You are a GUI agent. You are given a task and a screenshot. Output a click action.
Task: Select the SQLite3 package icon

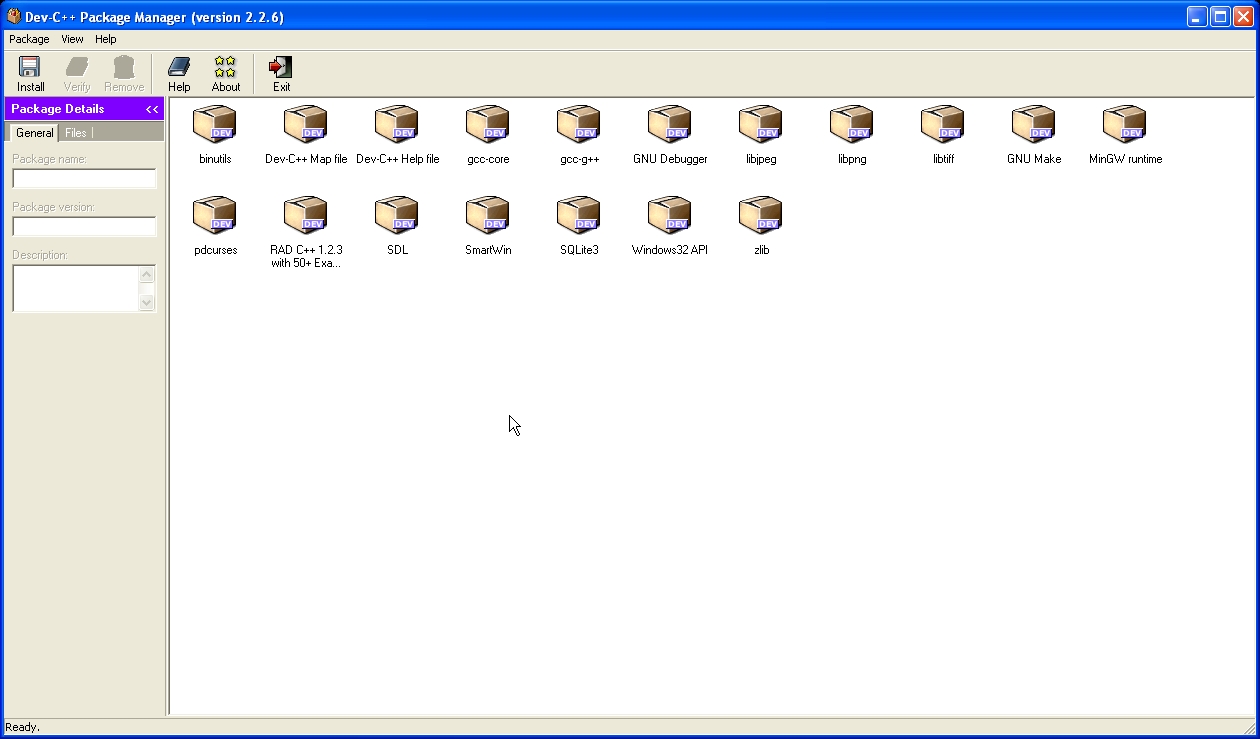tap(579, 216)
